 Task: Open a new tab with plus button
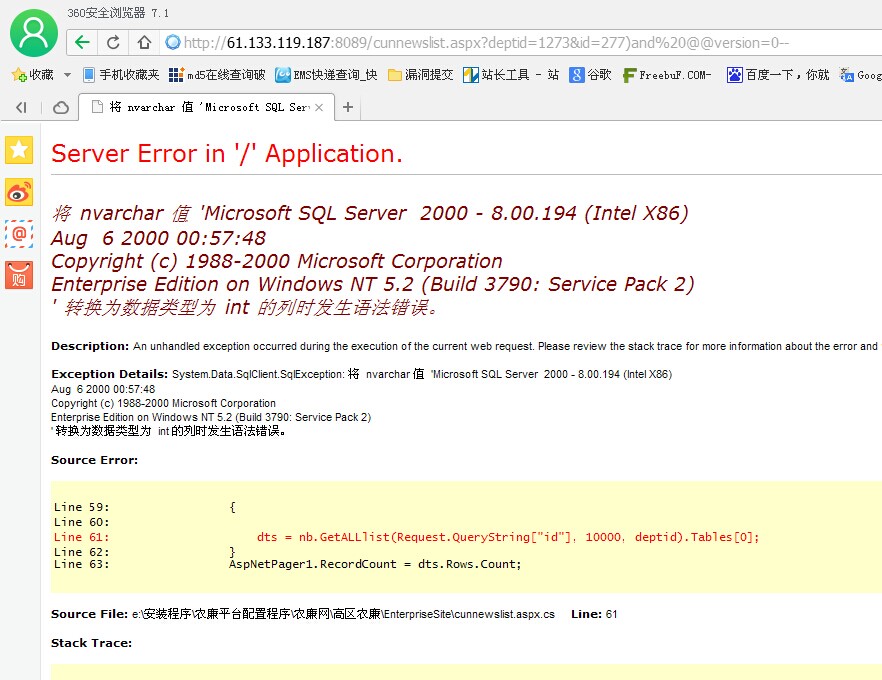(x=348, y=107)
